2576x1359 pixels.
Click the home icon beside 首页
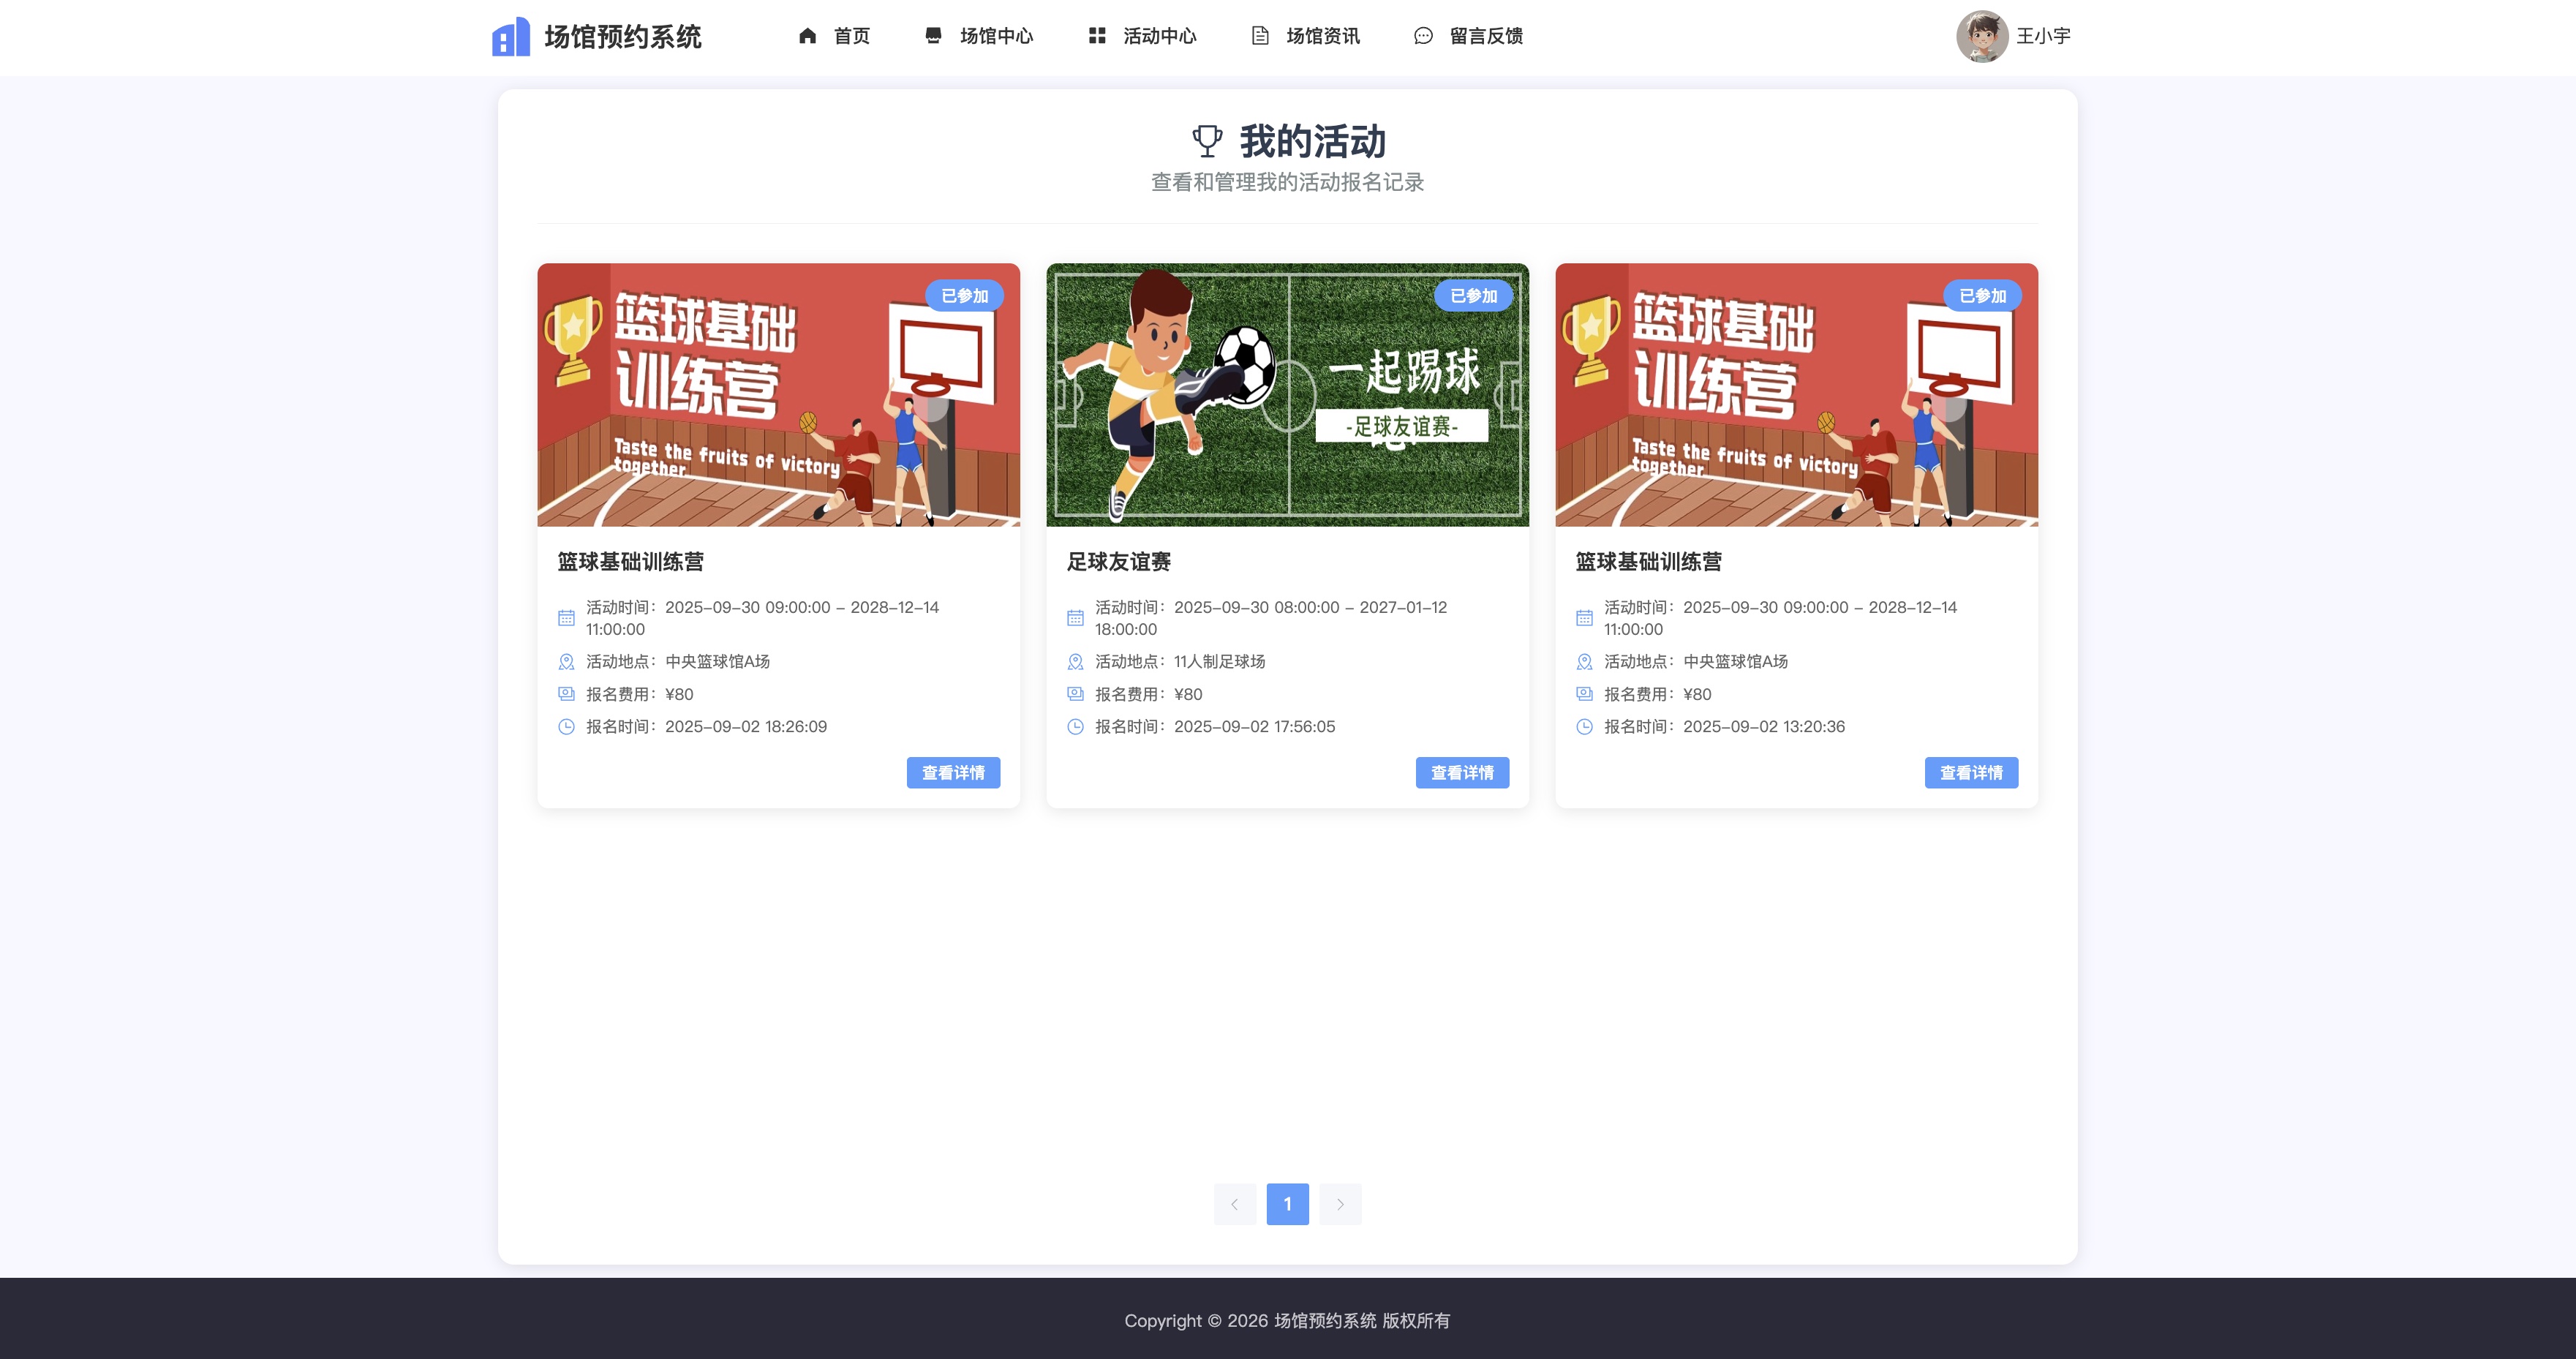807,36
